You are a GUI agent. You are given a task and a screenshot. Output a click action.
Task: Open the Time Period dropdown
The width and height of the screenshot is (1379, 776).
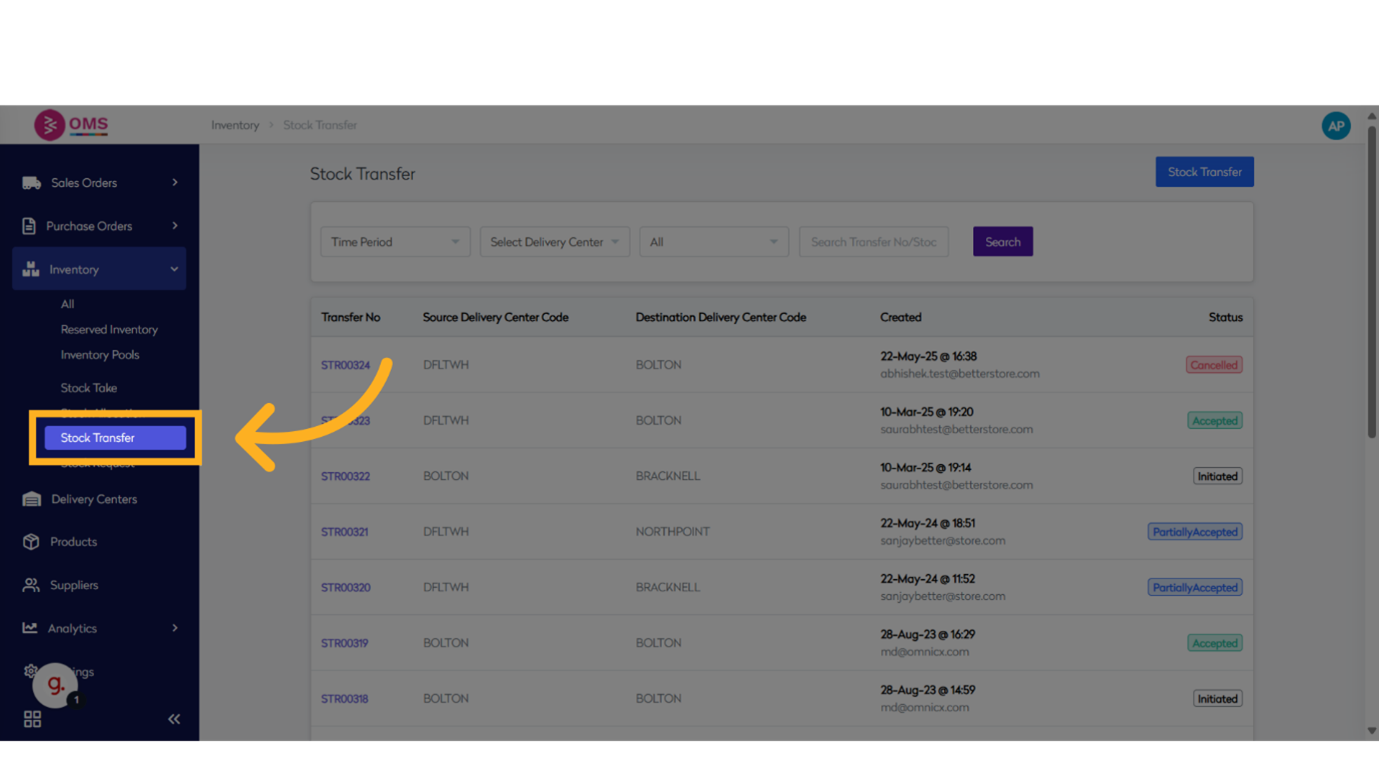coord(395,242)
